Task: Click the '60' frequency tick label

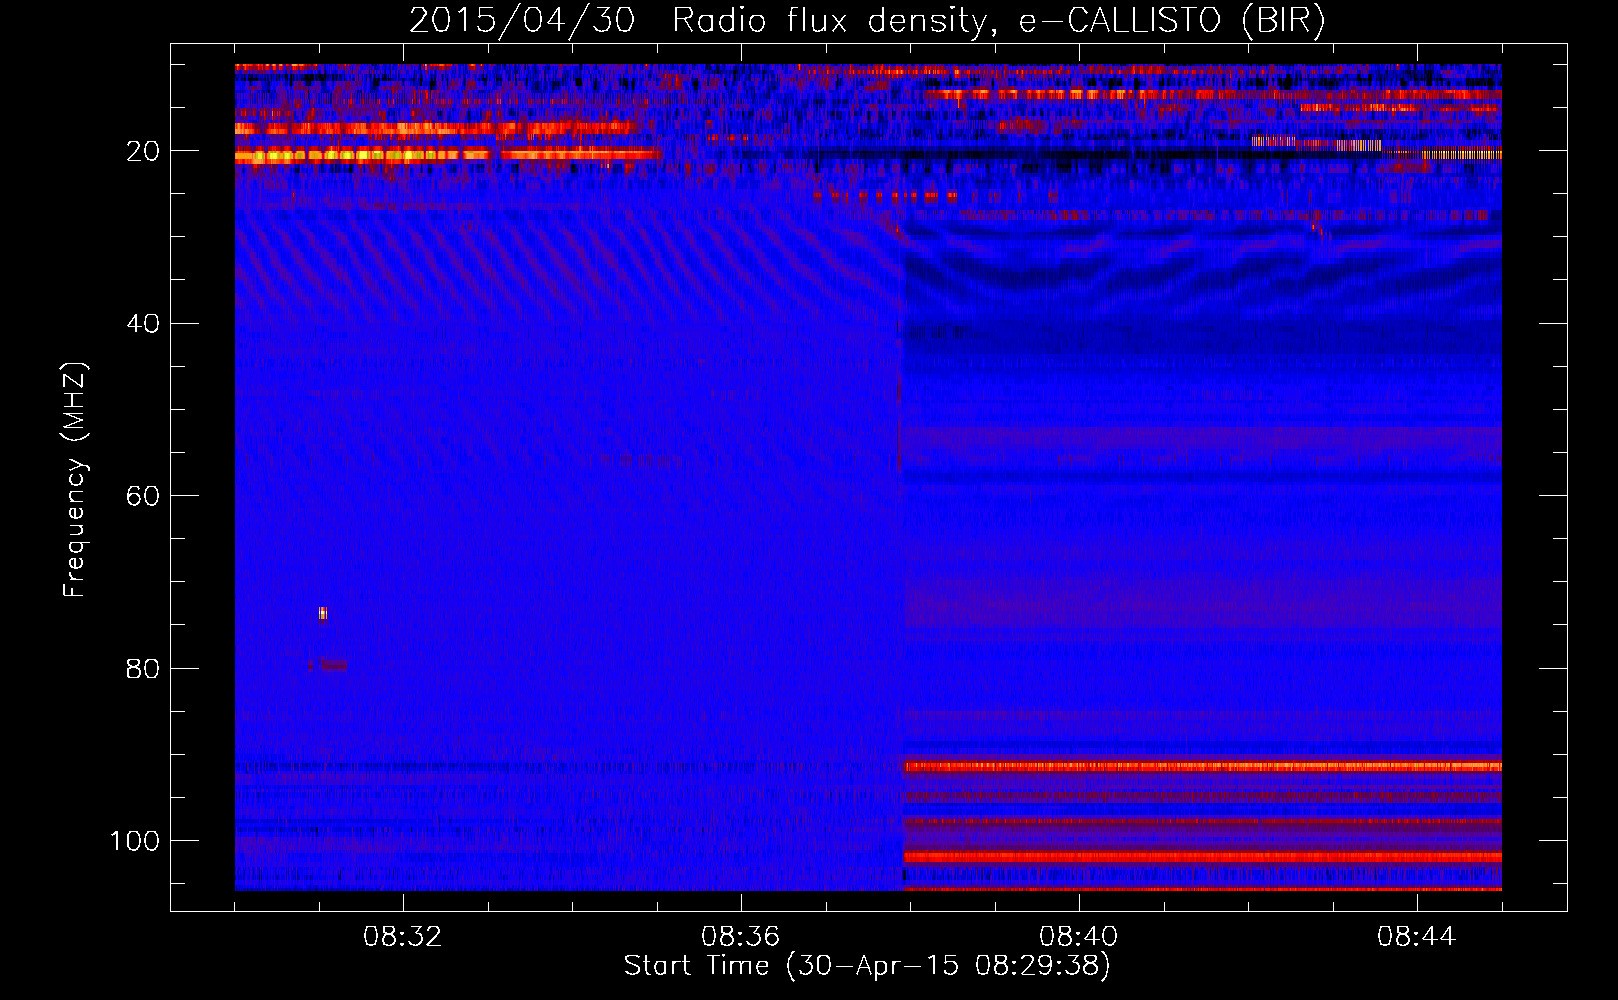Action: coord(143,496)
